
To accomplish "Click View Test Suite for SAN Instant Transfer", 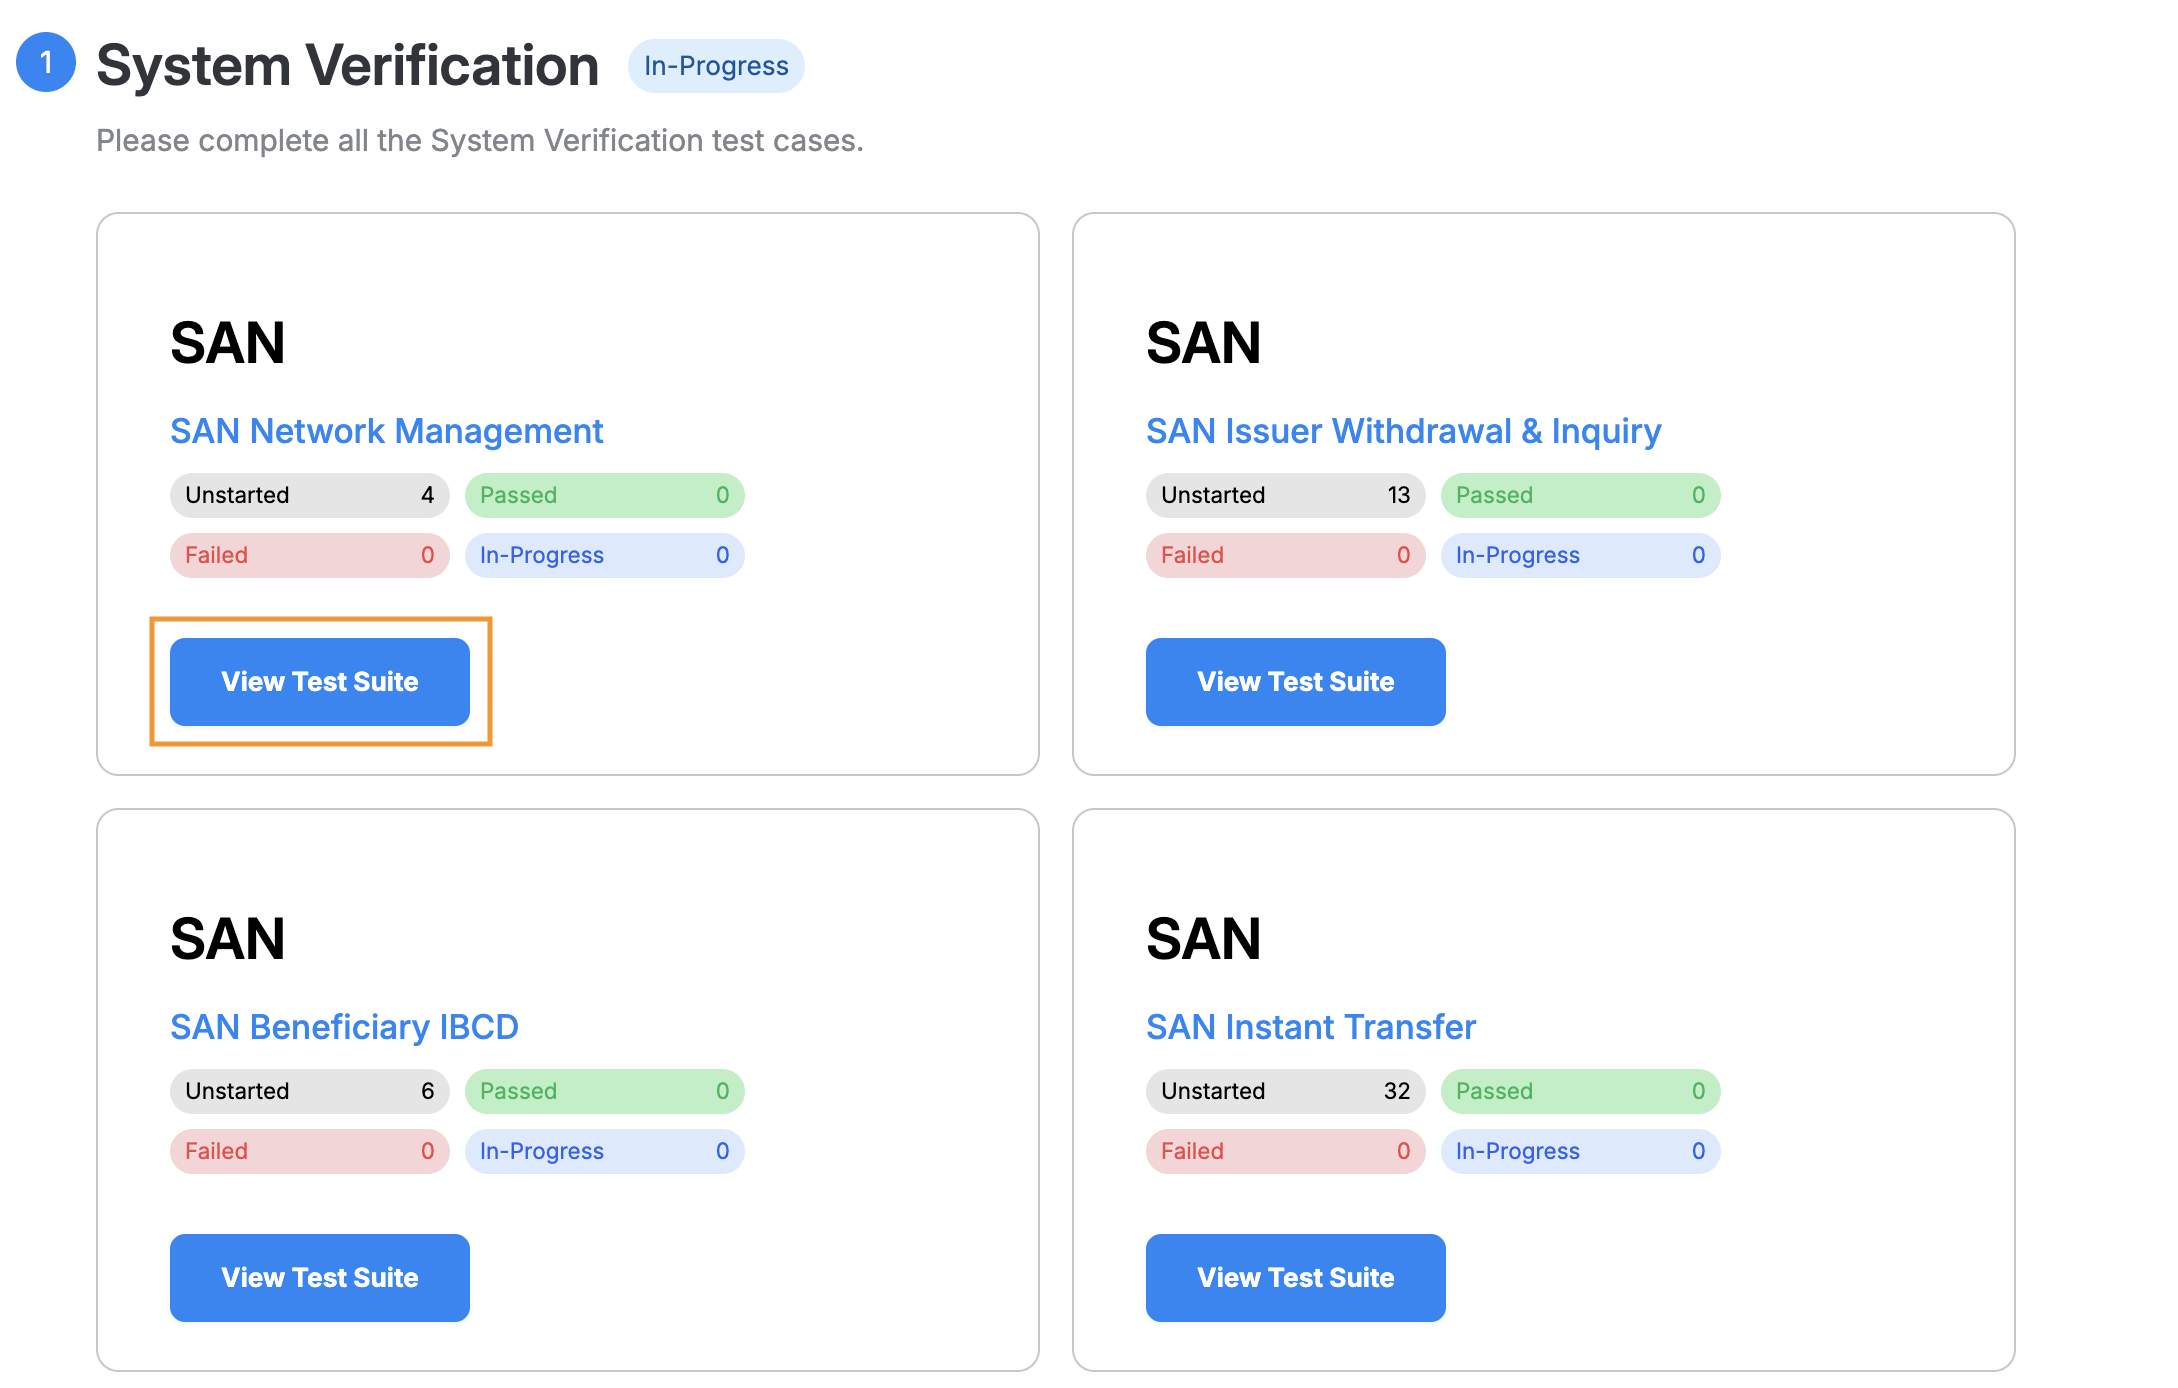I will click(x=1295, y=1277).
